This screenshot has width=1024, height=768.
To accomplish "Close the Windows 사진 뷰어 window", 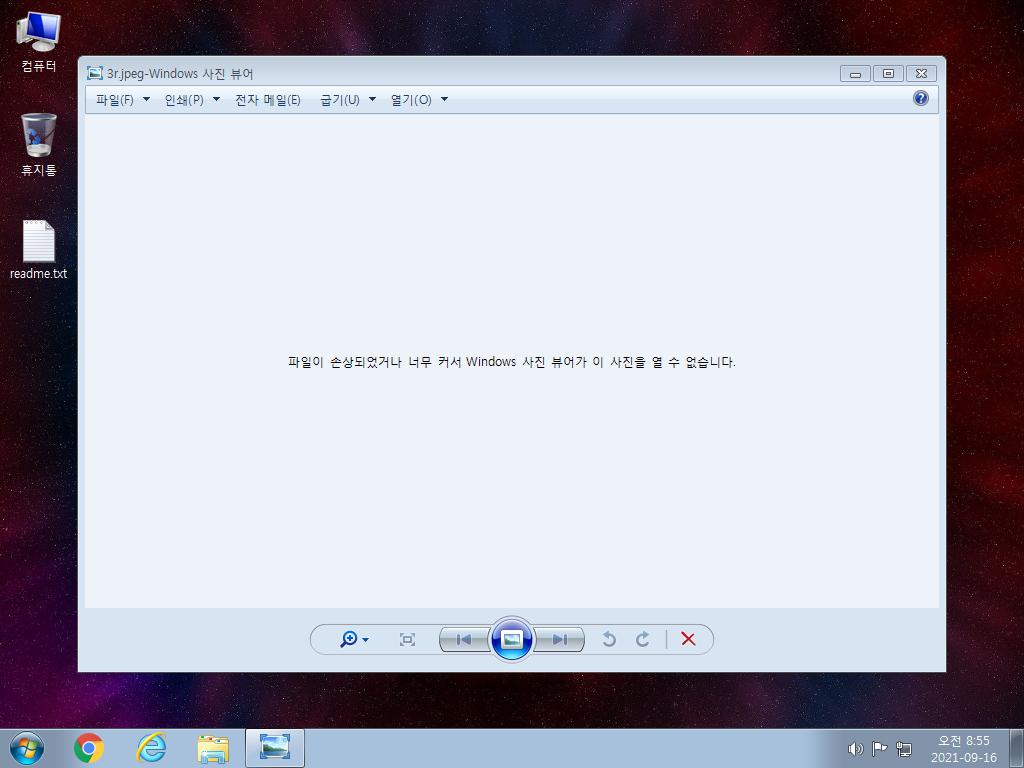I will pos(921,74).
